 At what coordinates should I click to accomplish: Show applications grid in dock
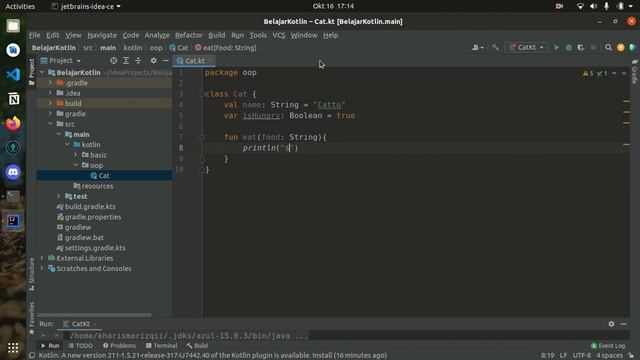[x=13, y=347]
